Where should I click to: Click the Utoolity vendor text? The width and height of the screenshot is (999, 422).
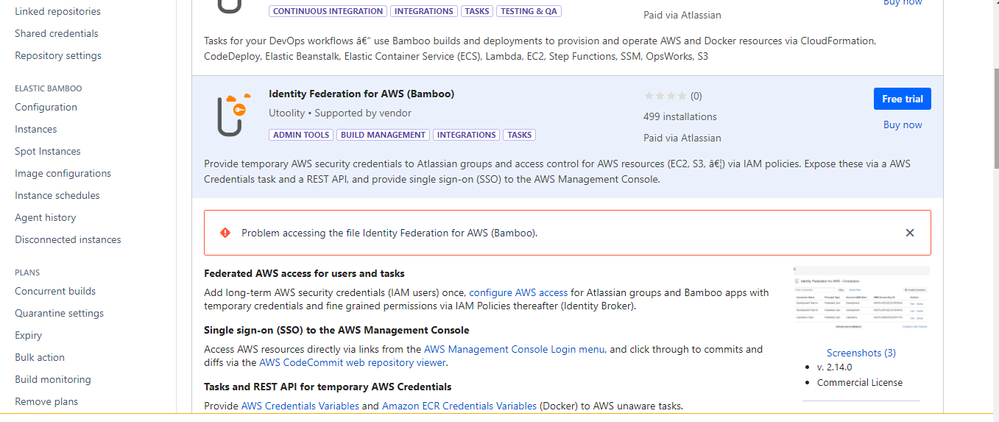(x=287, y=113)
